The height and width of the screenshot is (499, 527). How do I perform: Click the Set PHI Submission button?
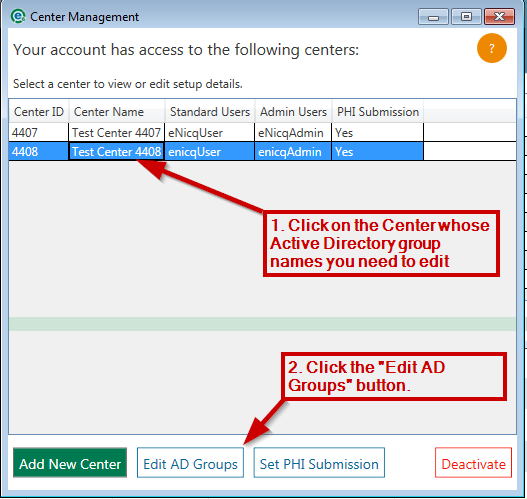(319, 463)
